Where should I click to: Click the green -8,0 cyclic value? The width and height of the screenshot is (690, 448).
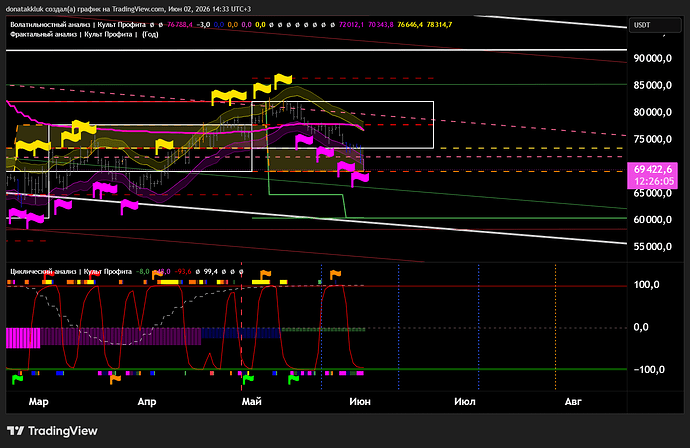point(143,272)
